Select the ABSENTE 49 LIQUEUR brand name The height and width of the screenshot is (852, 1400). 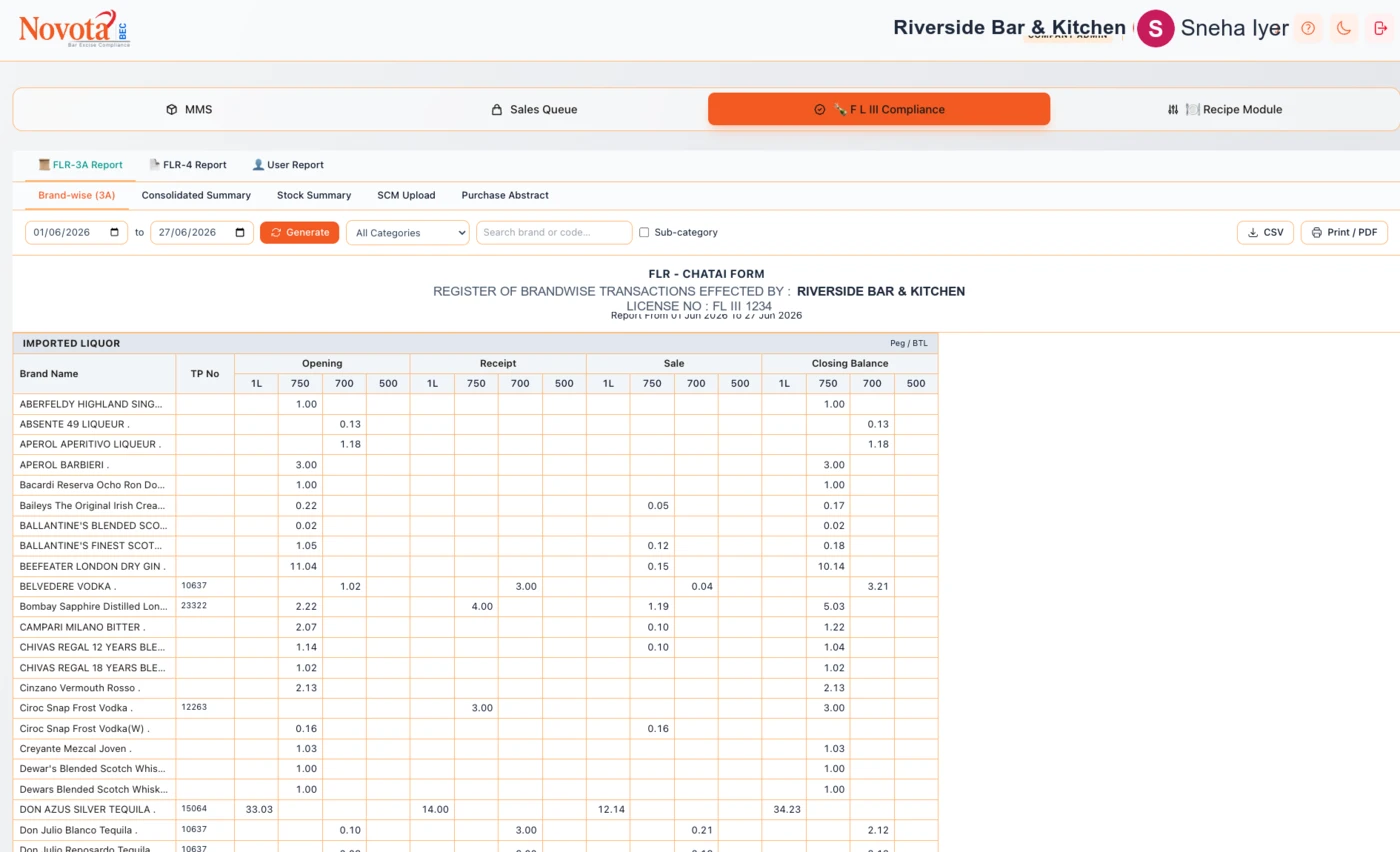(74, 424)
